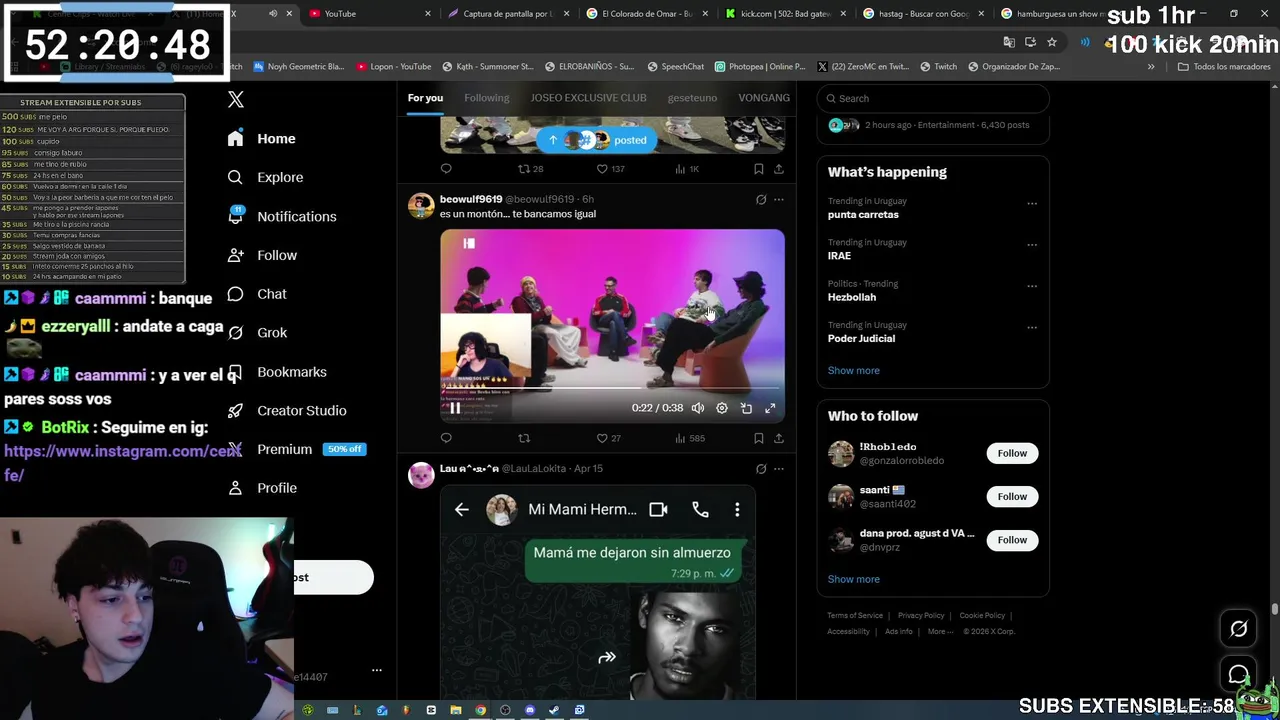Image resolution: width=1280 pixels, height=720 pixels.
Task: Share the beowulf9619 post
Action: 779,438
